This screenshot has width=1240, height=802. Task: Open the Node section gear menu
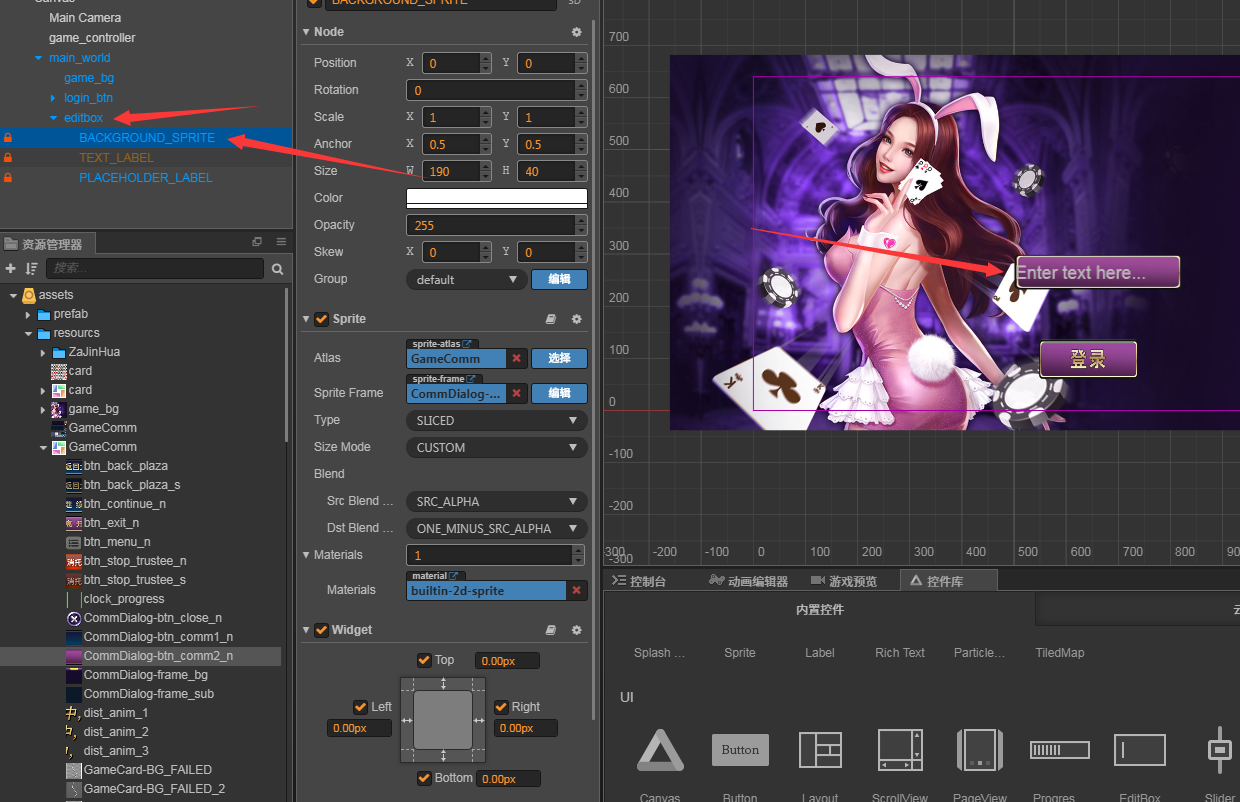pyautogui.click(x=576, y=32)
